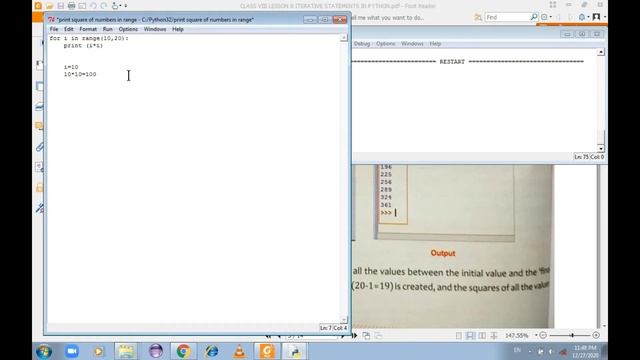
Task: Click the Foxit hand tool icon
Action: 115,6
